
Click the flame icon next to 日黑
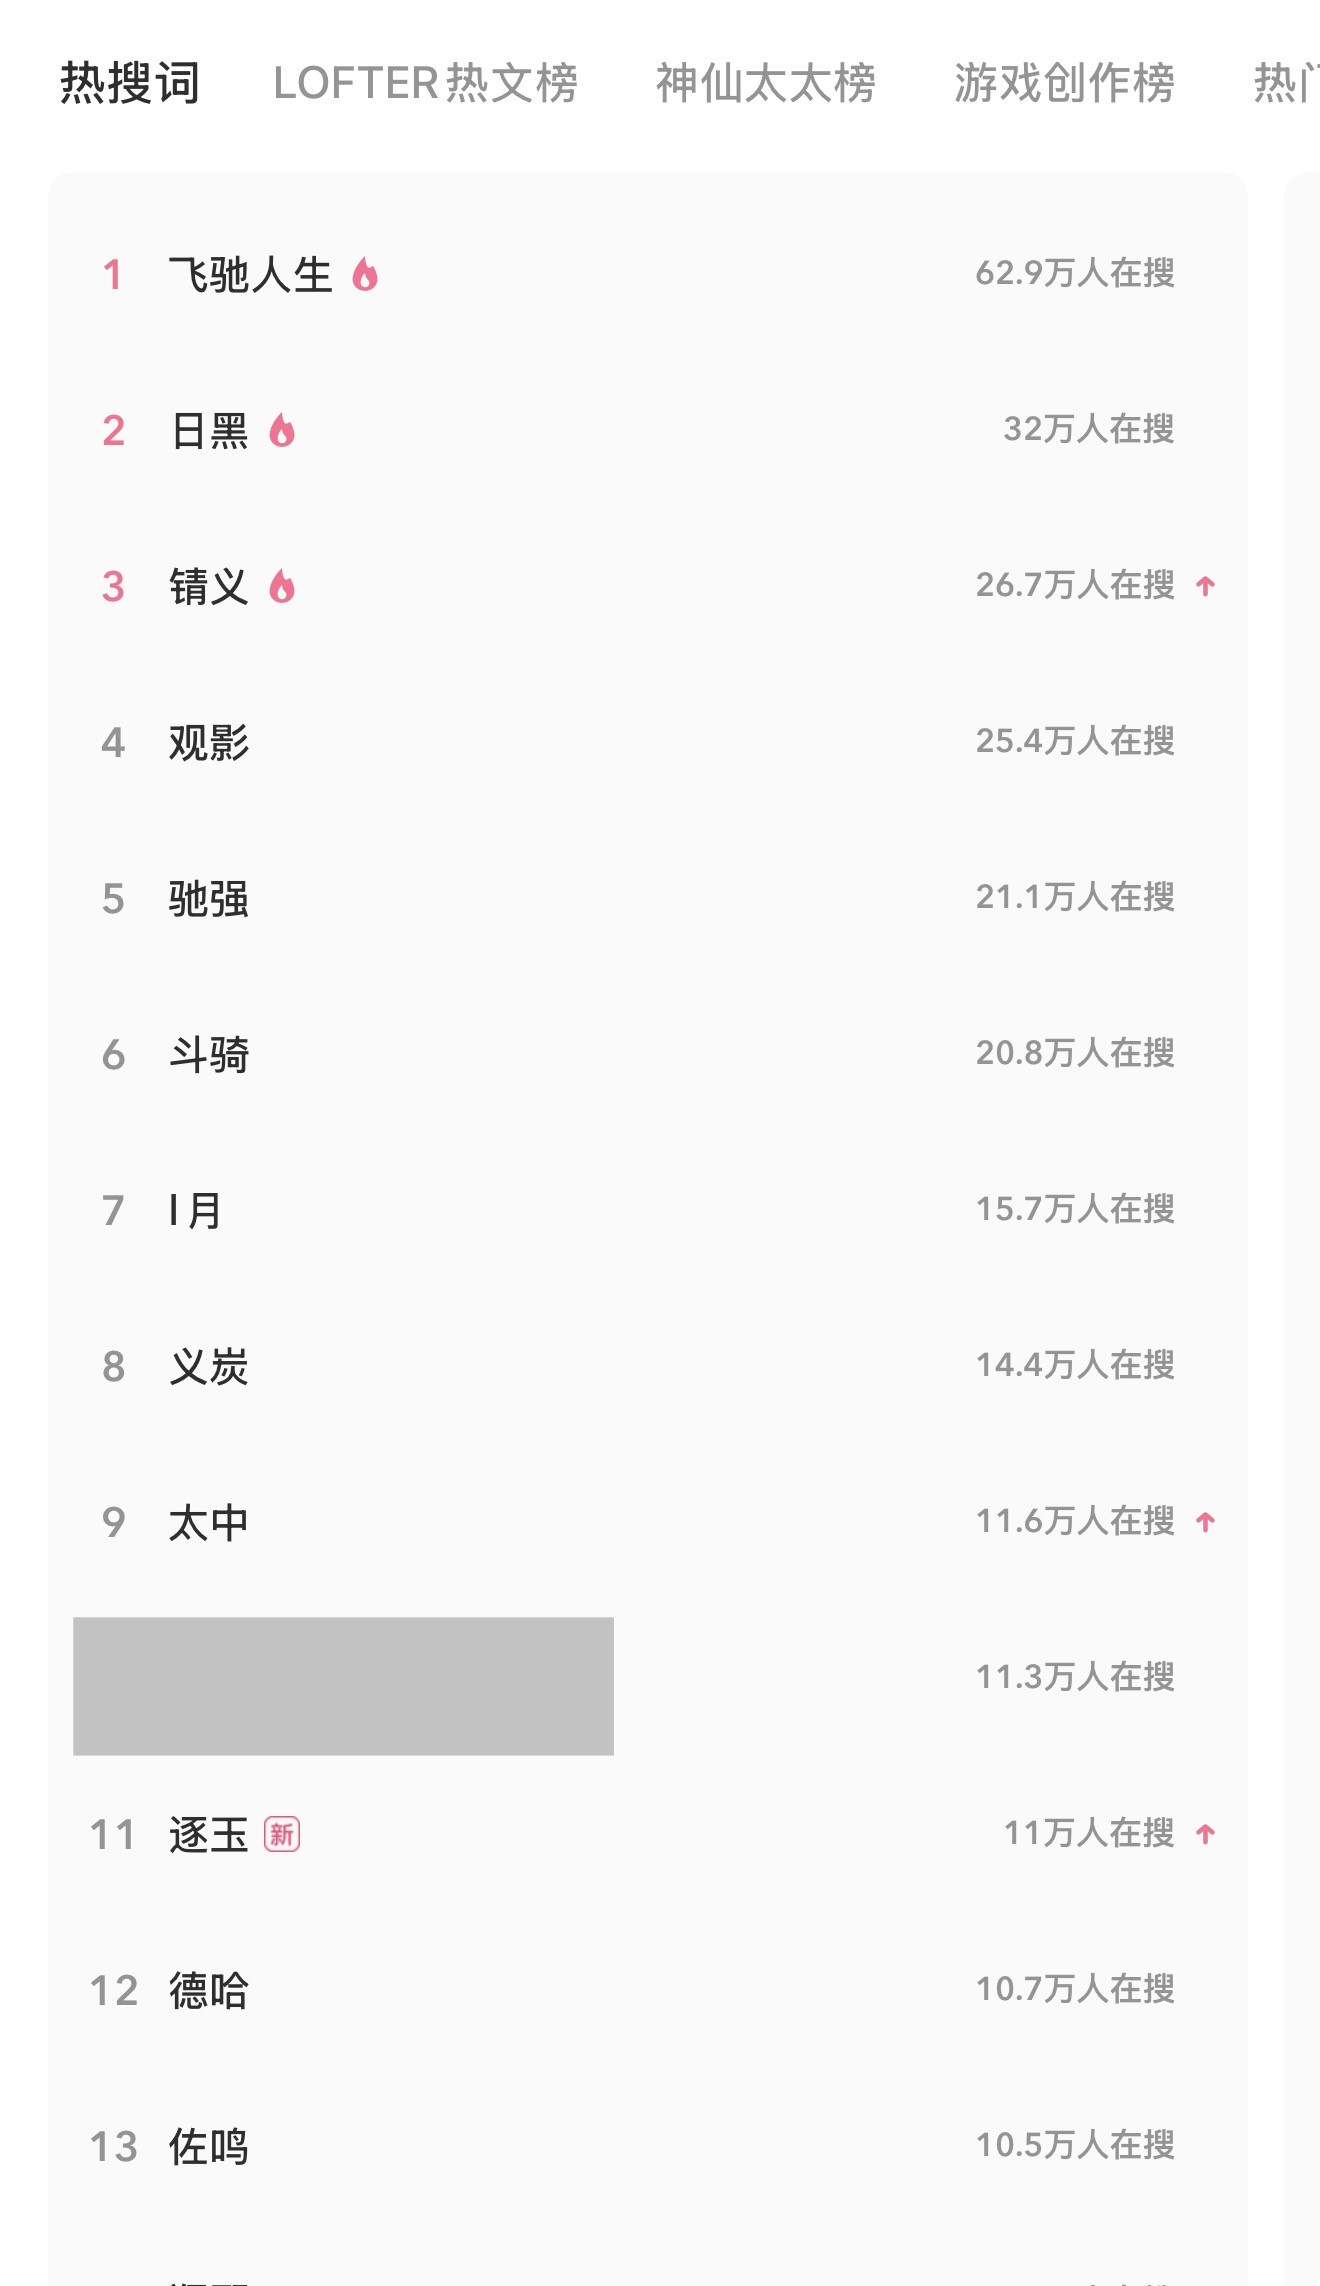point(282,430)
